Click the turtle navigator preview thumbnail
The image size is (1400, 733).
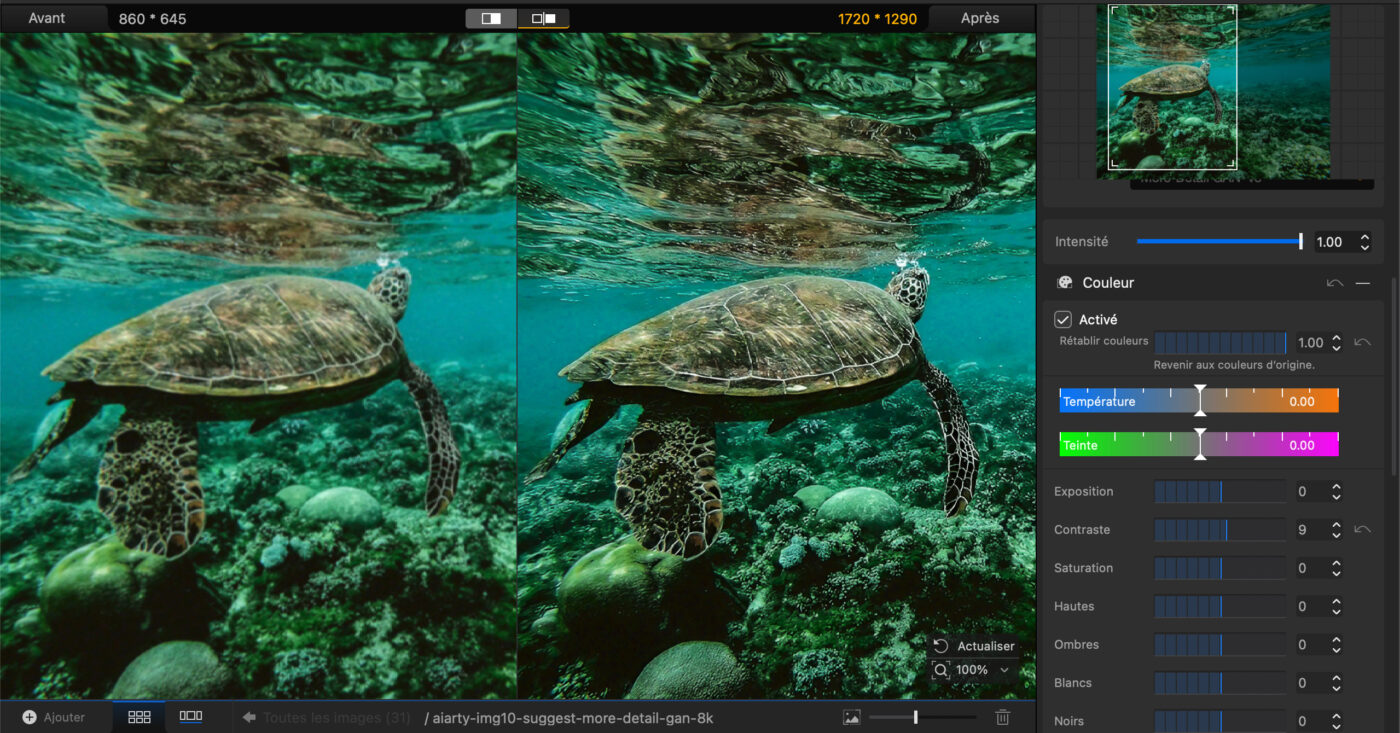pos(1212,90)
